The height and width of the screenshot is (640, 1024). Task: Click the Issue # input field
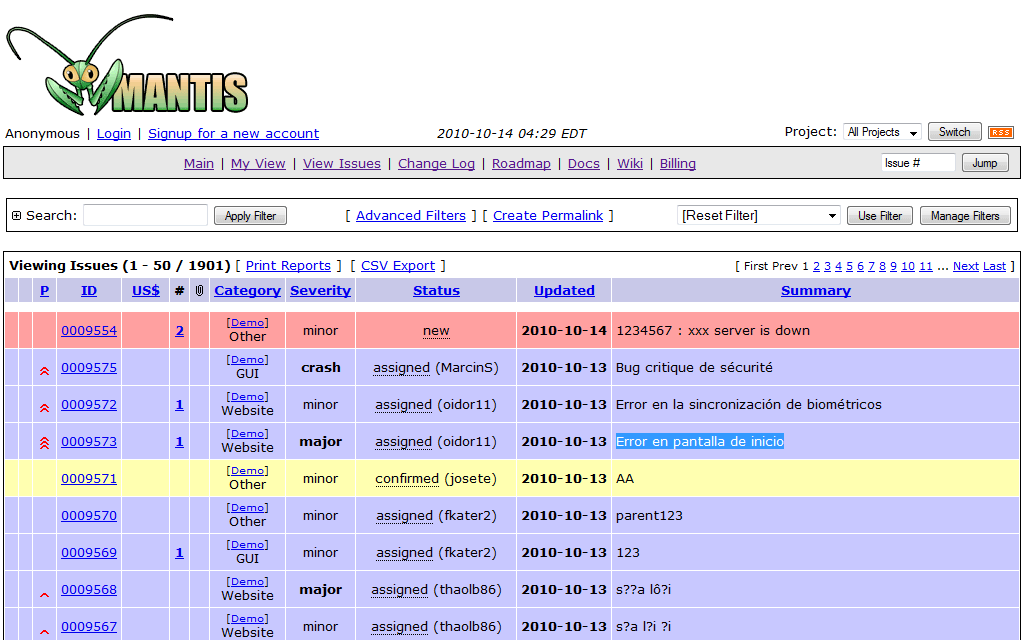(918, 163)
